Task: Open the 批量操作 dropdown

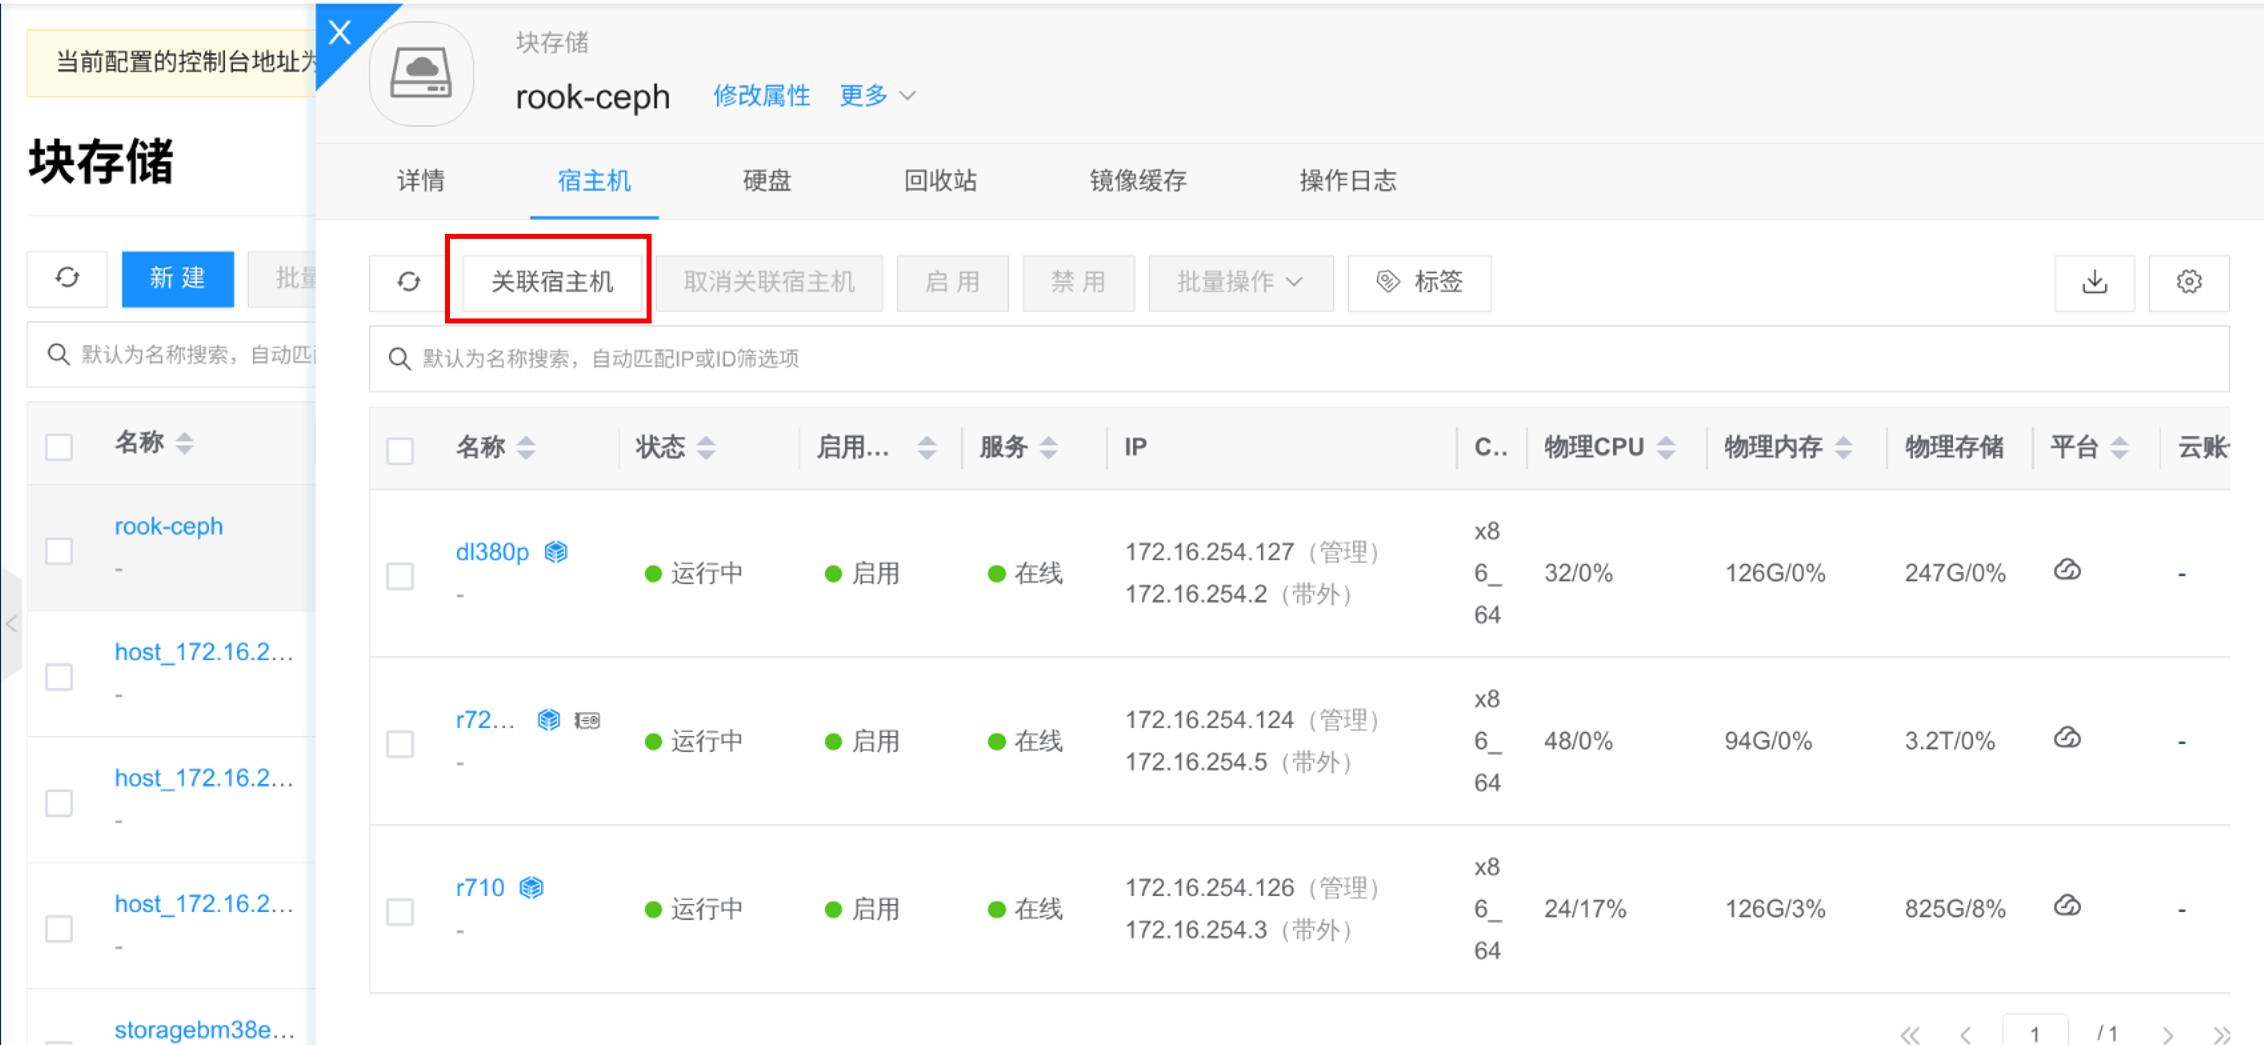Action: coord(1240,283)
